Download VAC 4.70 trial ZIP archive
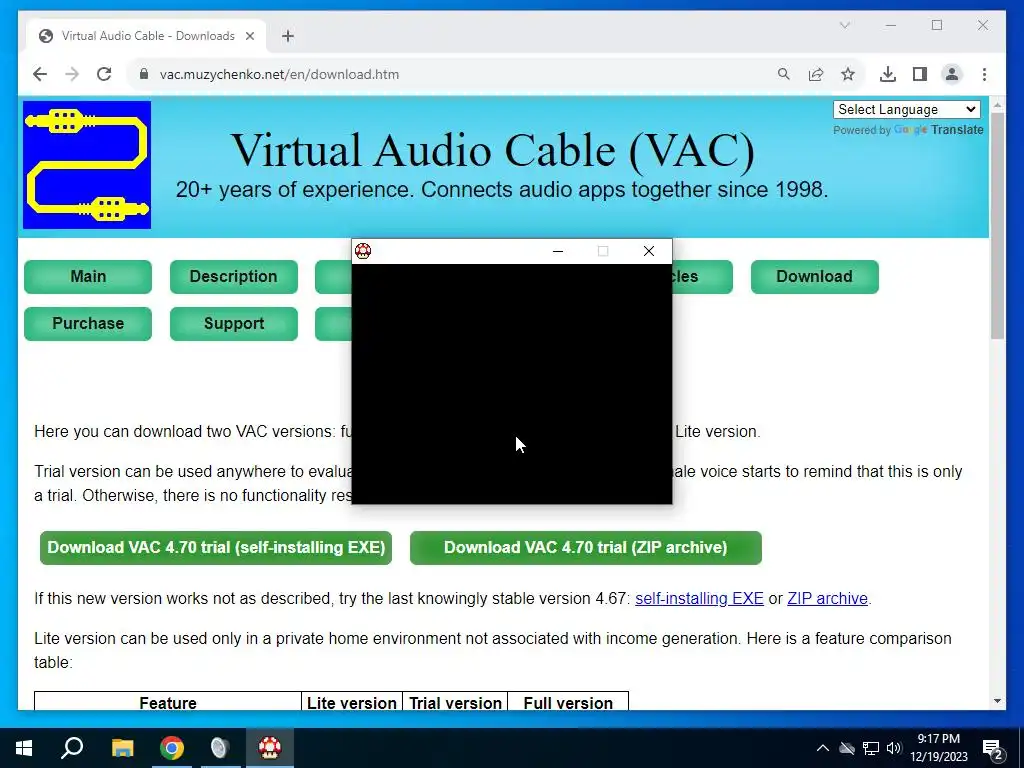 [586, 548]
